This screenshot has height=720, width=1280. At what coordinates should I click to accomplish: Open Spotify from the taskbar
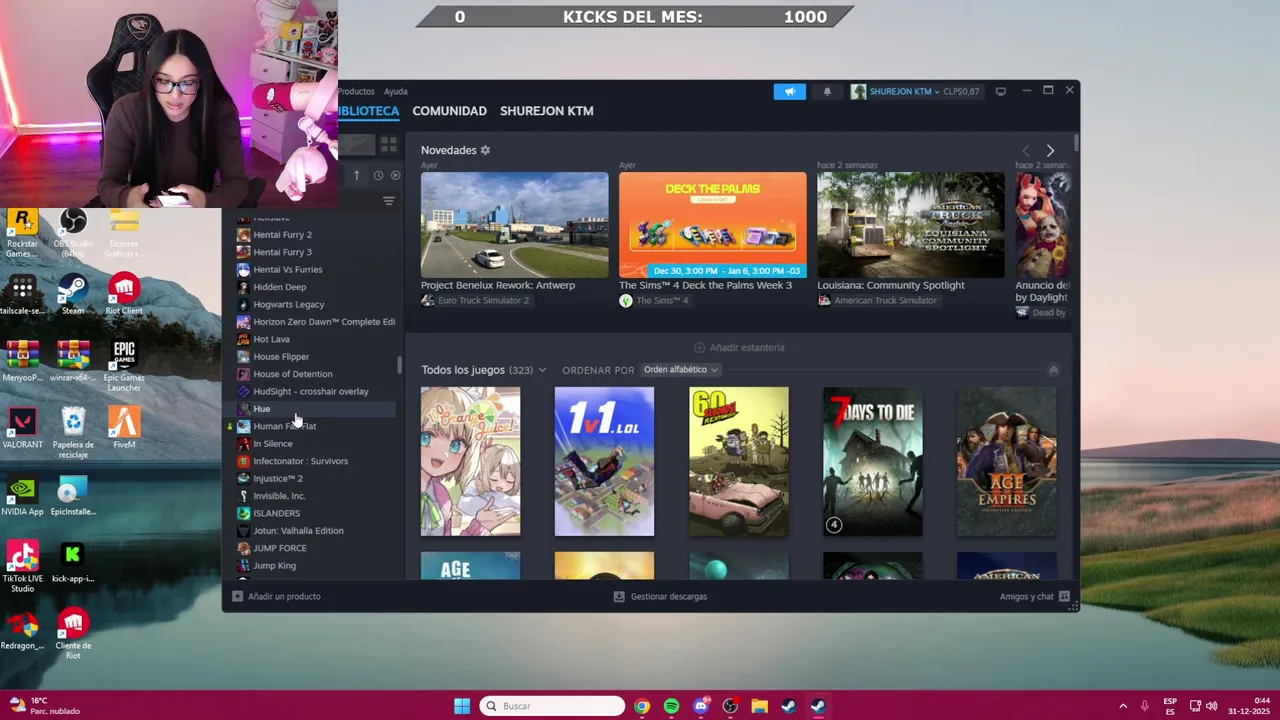[x=671, y=706]
